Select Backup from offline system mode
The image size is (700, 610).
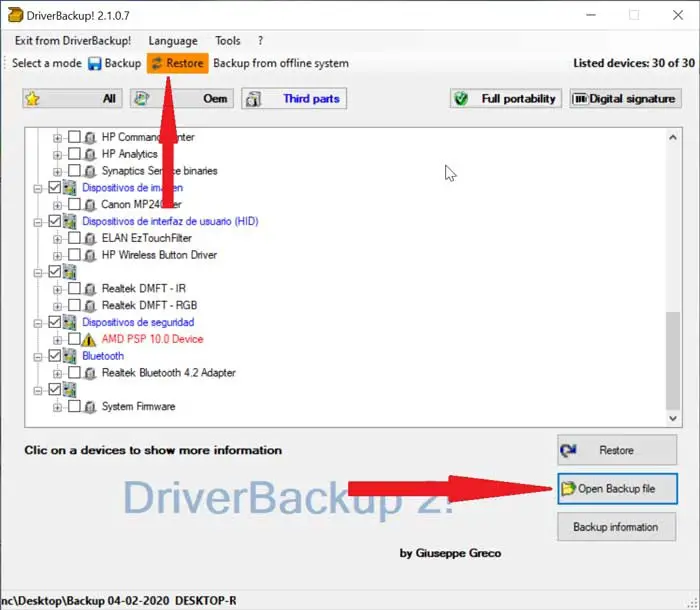pyautogui.click(x=281, y=63)
